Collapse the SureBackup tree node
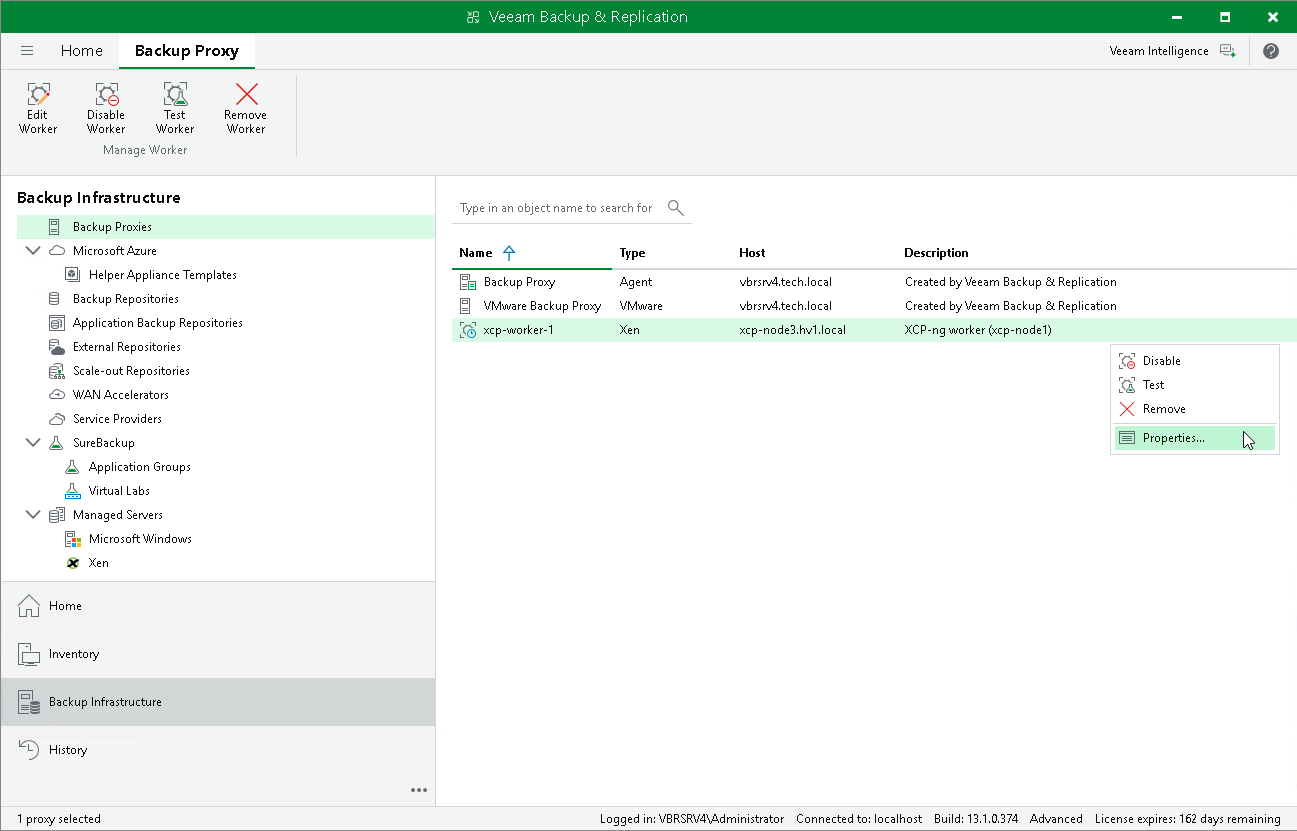 [x=33, y=443]
